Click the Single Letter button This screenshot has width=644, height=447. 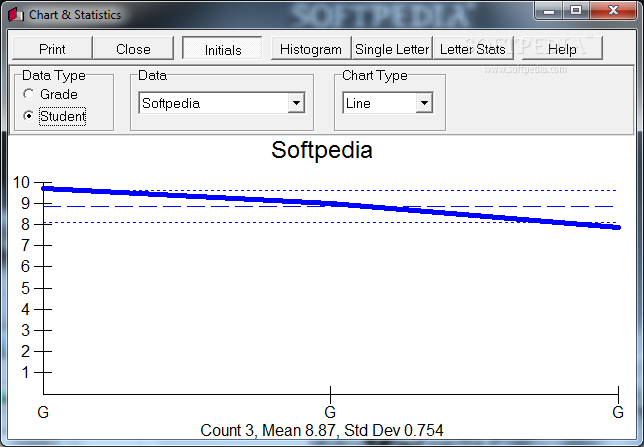point(392,49)
